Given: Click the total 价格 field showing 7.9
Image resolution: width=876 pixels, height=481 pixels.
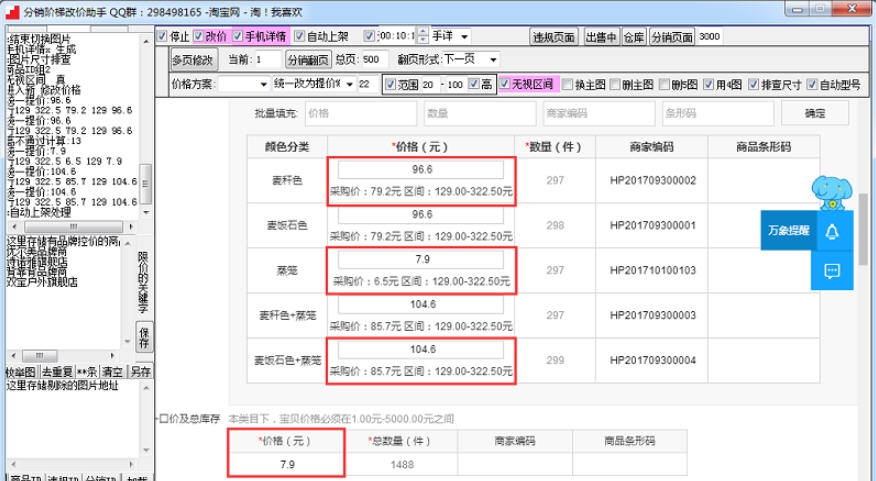Looking at the screenshot, I should click(287, 464).
